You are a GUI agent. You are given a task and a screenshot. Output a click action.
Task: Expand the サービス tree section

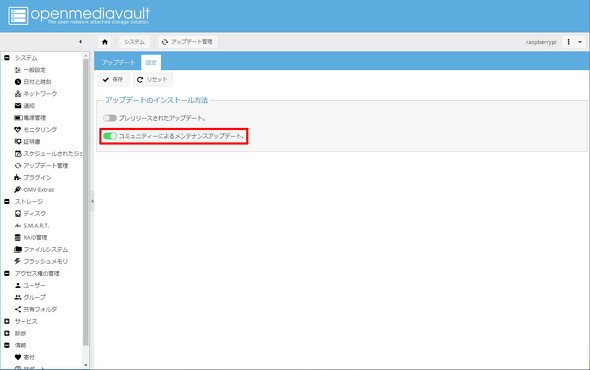tap(7, 321)
